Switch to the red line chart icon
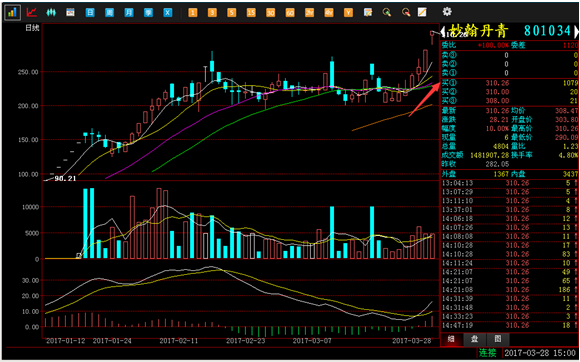The width and height of the screenshot is (580, 362). tap(31, 12)
